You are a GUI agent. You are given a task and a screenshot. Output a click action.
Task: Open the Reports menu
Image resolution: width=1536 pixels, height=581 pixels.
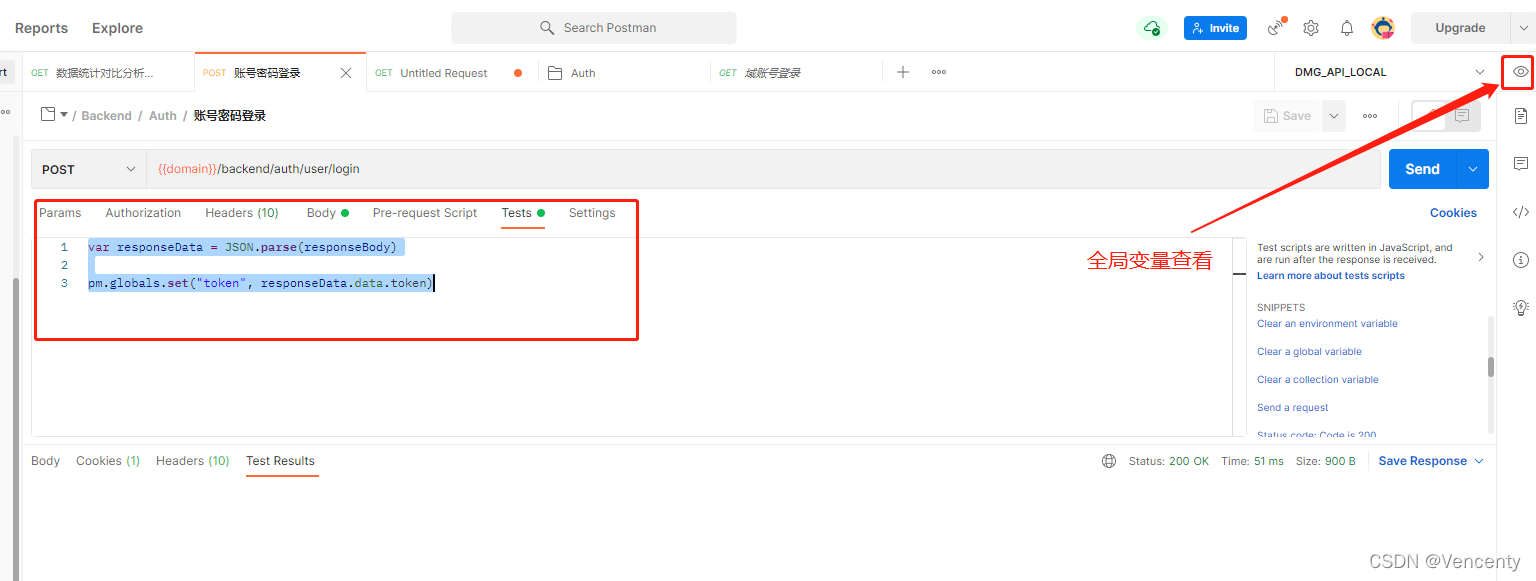42,28
